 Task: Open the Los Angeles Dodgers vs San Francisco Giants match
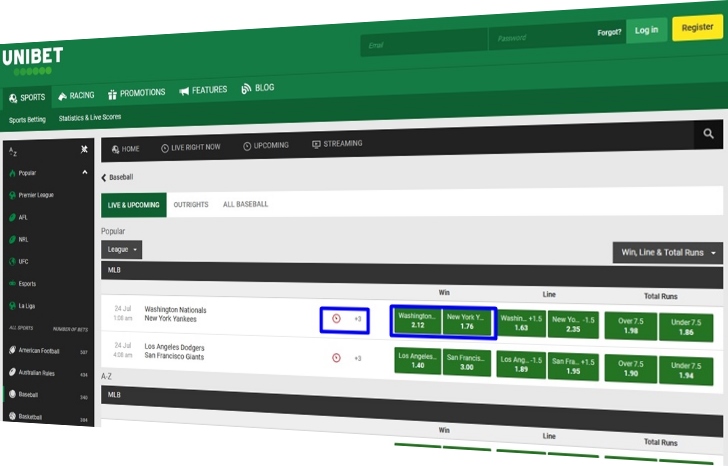pyautogui.click(x=174, y=352)
